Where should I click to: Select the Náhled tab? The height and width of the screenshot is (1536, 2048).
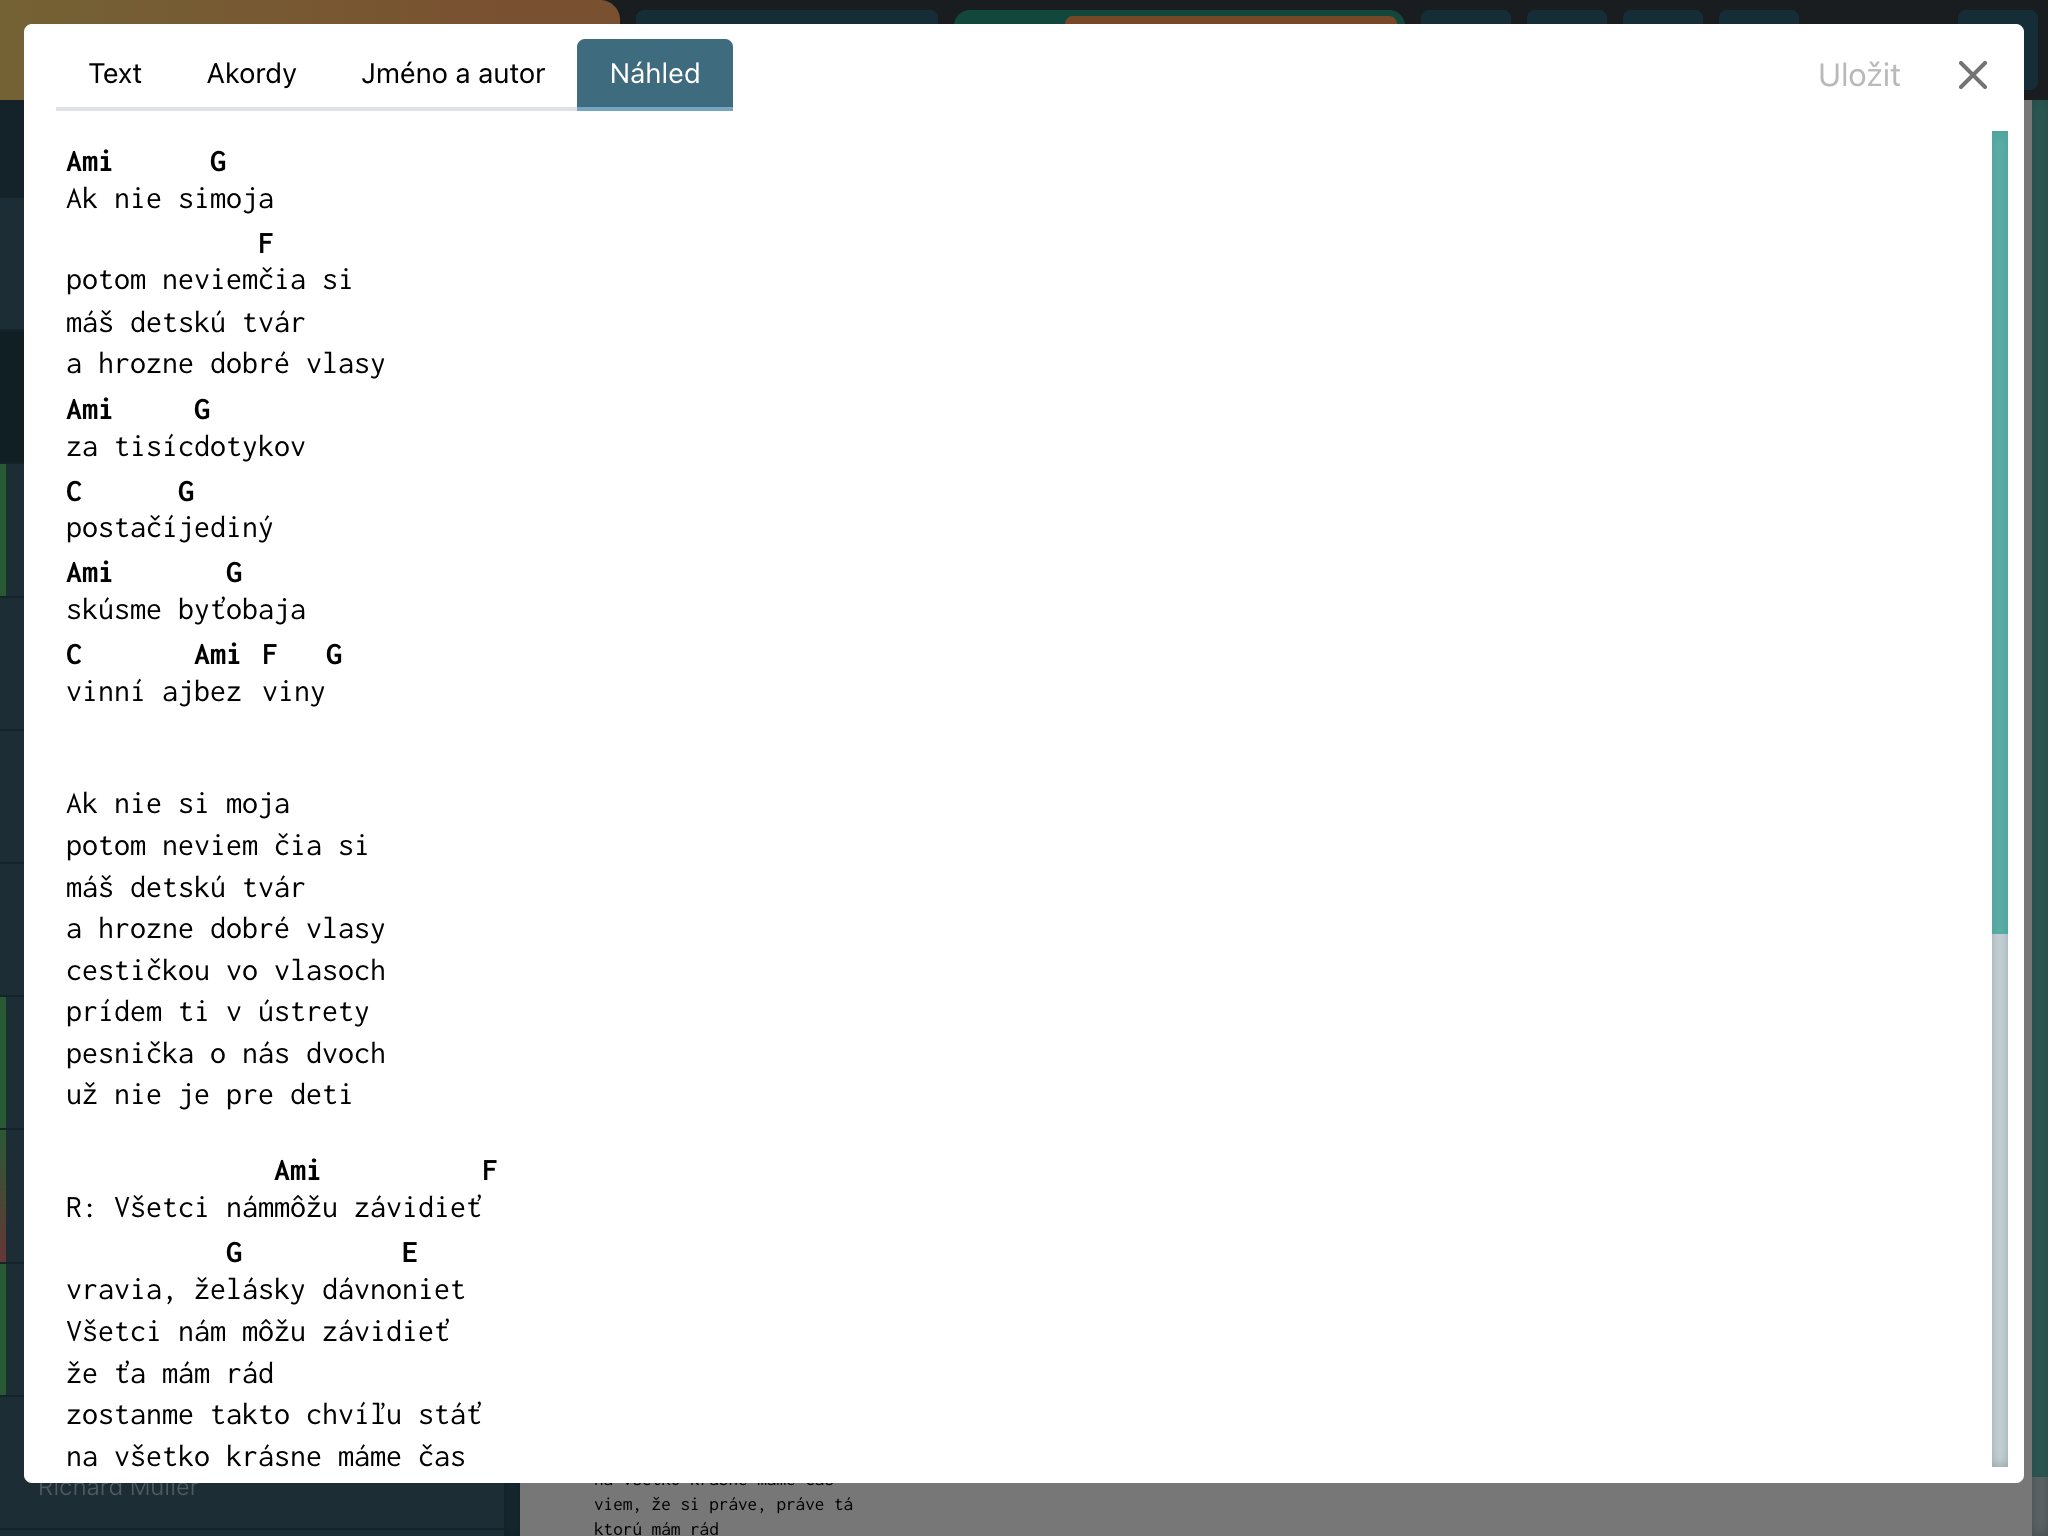[655, 74]
